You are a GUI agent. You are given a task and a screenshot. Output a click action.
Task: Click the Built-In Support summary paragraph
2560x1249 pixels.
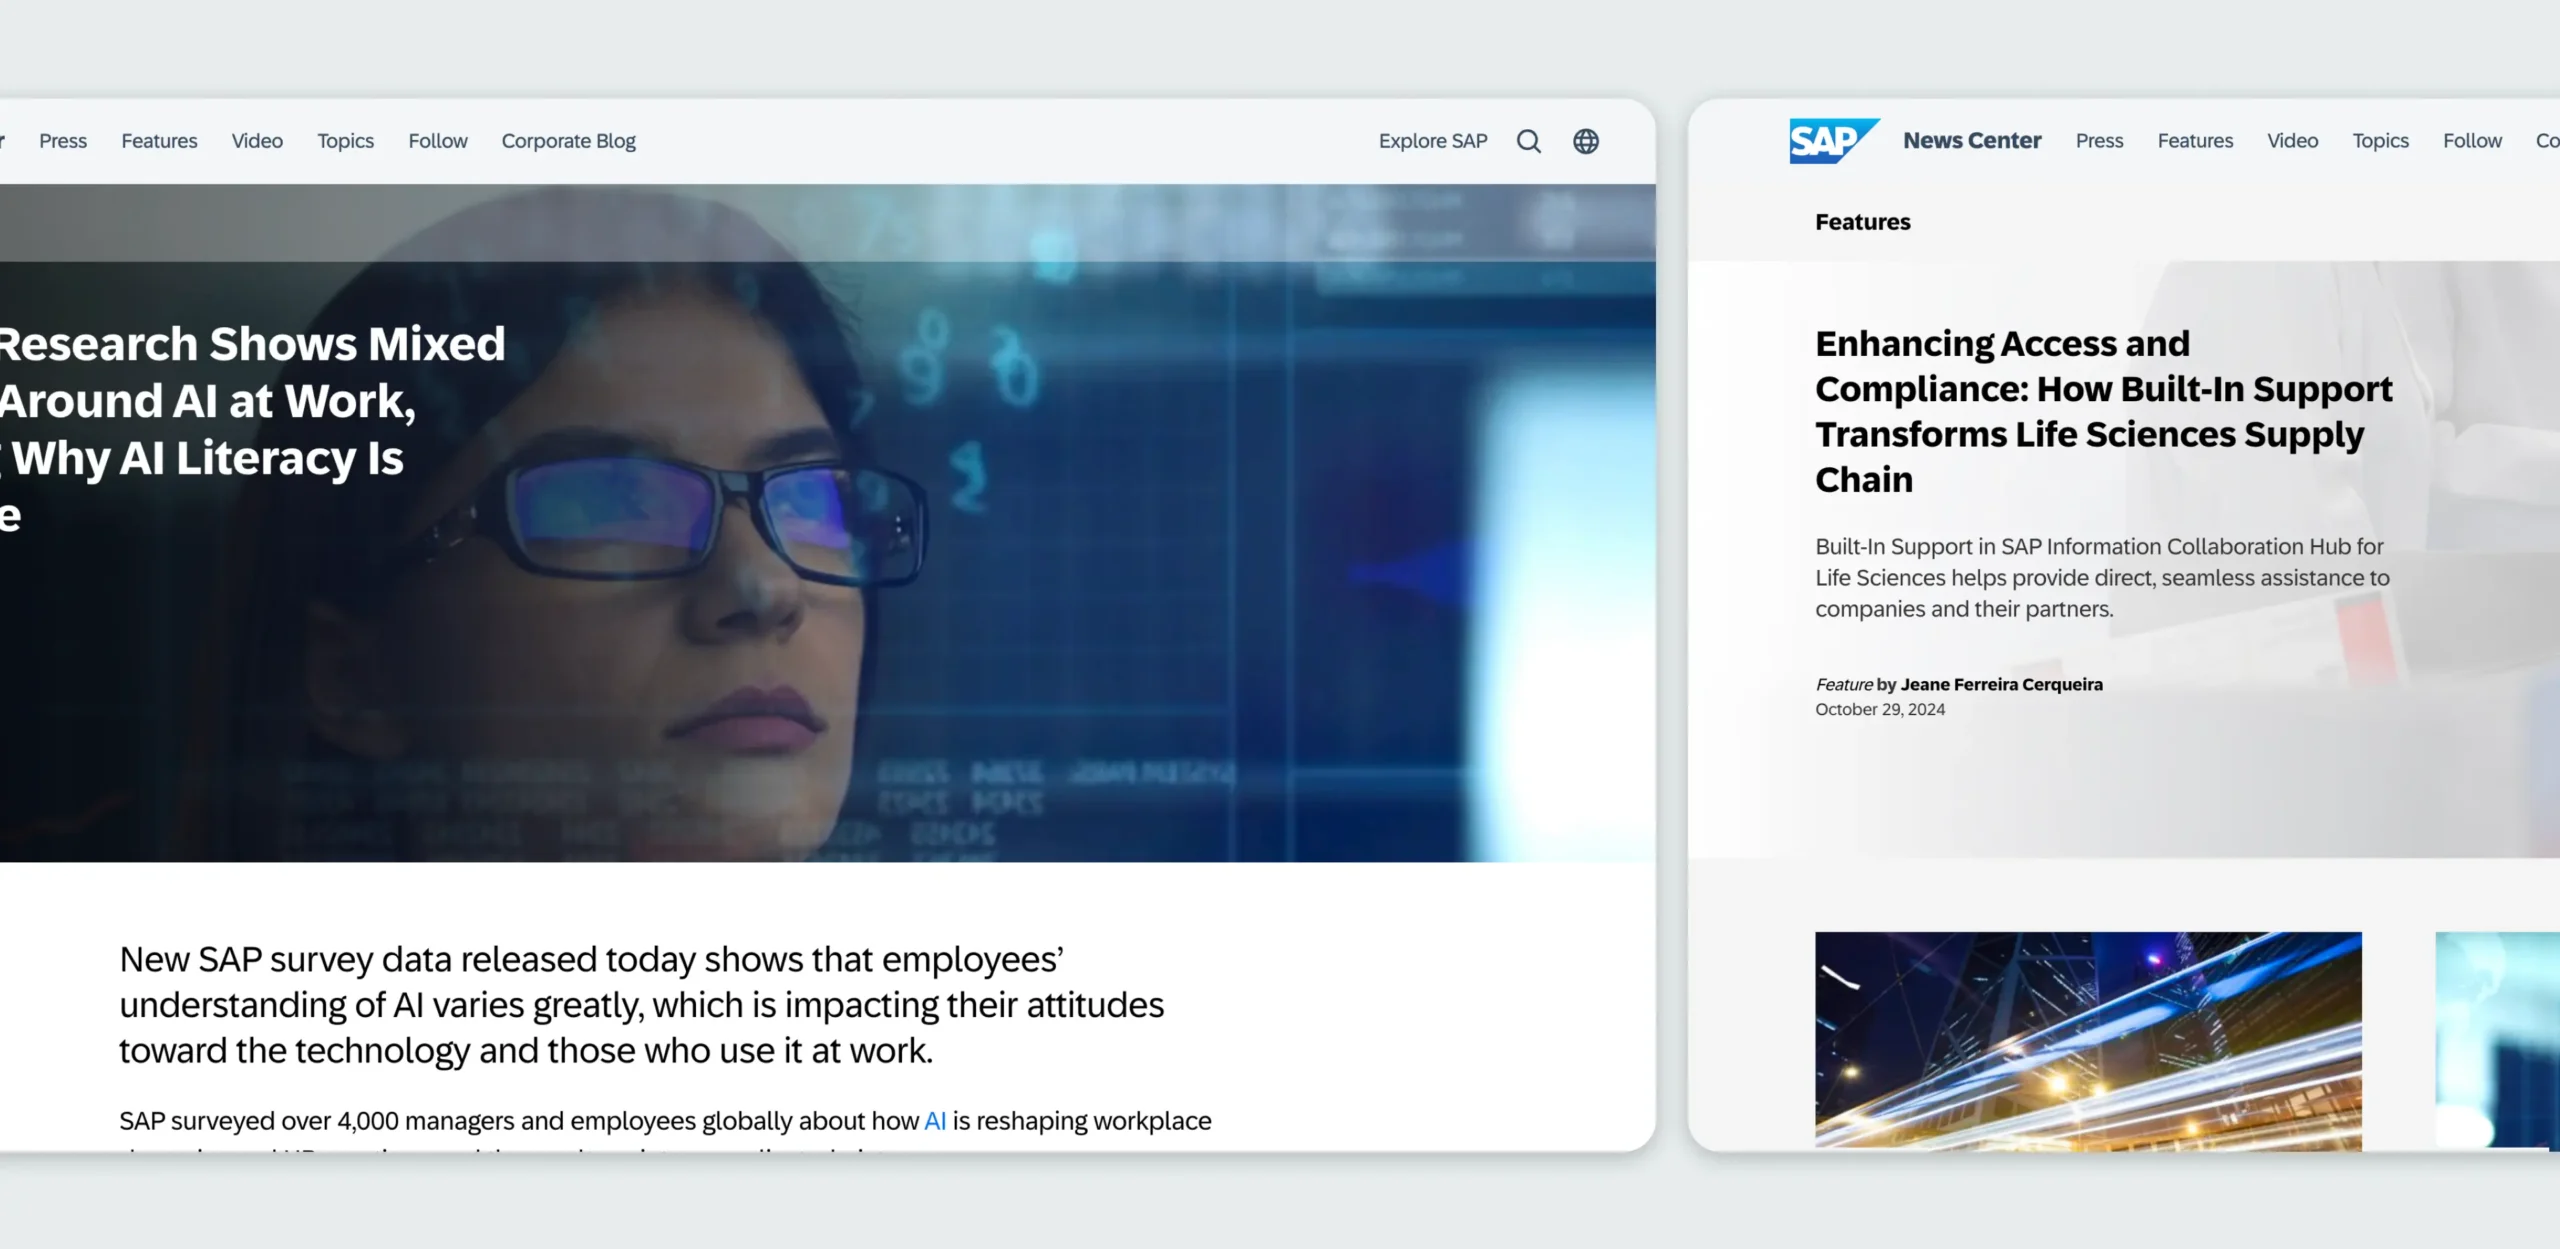[x=2102, y=577]
